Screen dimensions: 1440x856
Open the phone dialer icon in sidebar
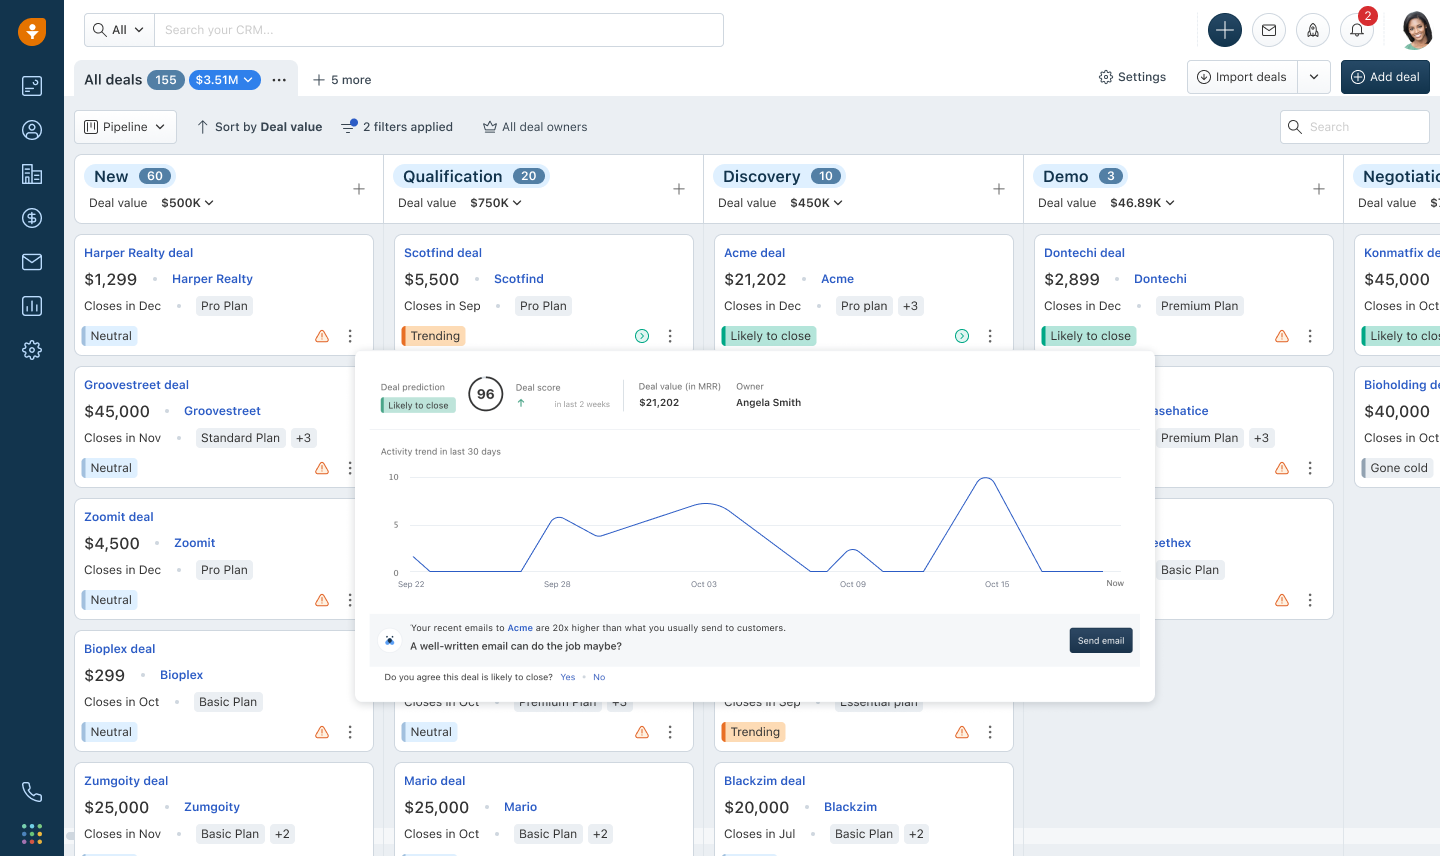(32, 792)
